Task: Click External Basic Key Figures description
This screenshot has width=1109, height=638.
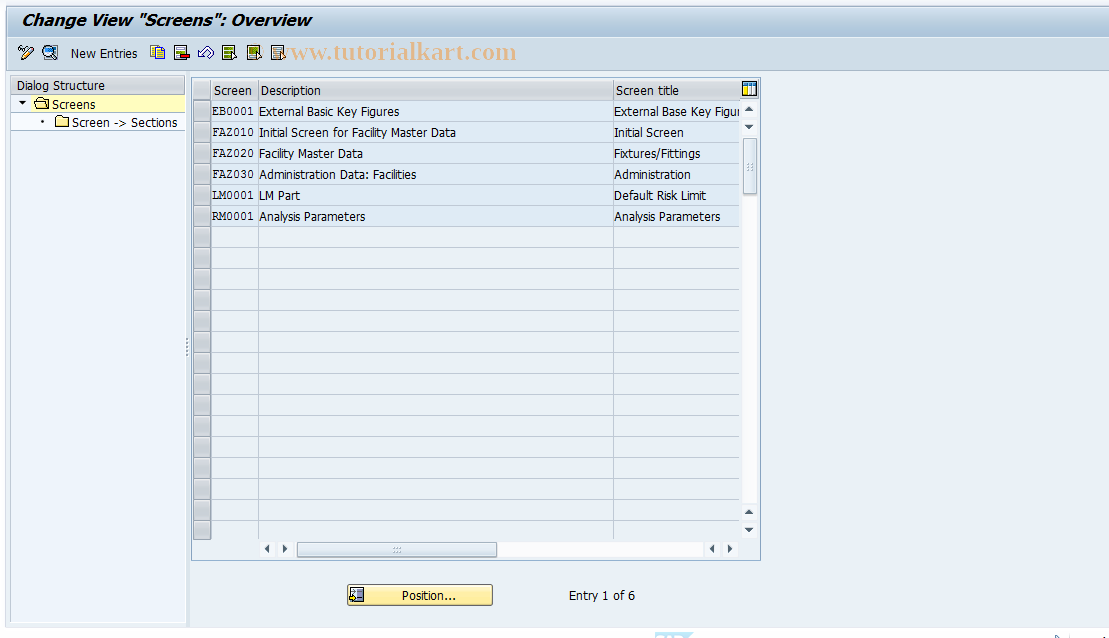Action: pos(436,112)
